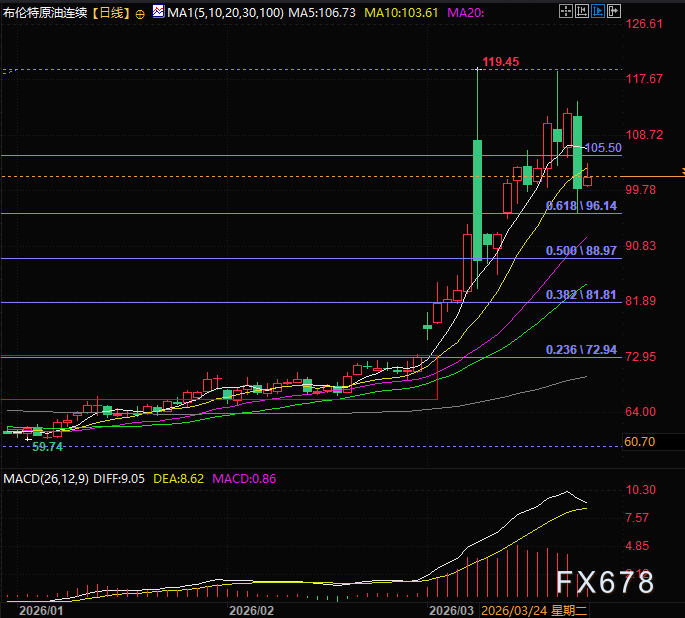Open MACD(26,12,9) indicator settings
Image resolution: width=685 pixels, height=618 pixels.
[46, 479]
